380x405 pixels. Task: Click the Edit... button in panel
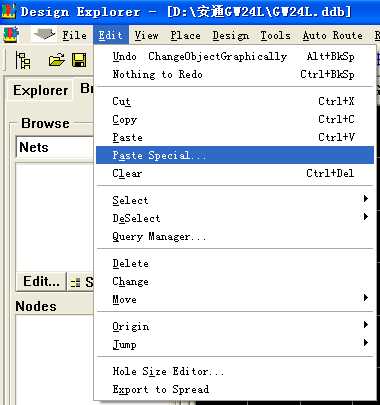41,282
